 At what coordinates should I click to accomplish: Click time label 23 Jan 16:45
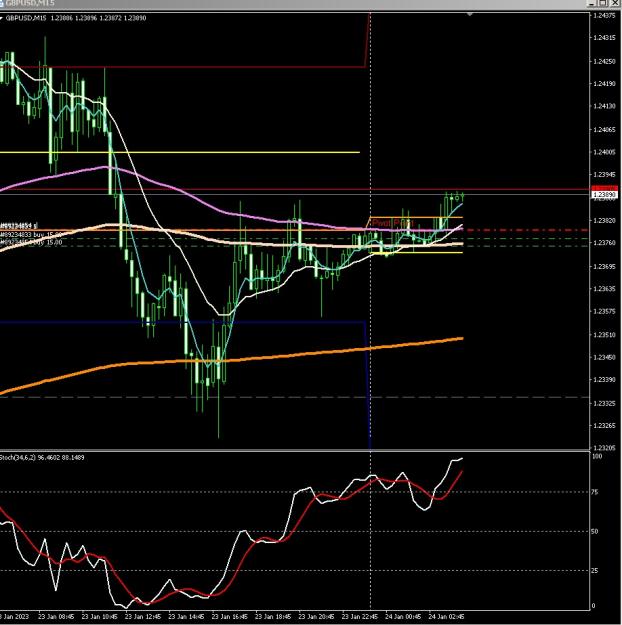tap(230, 617)
